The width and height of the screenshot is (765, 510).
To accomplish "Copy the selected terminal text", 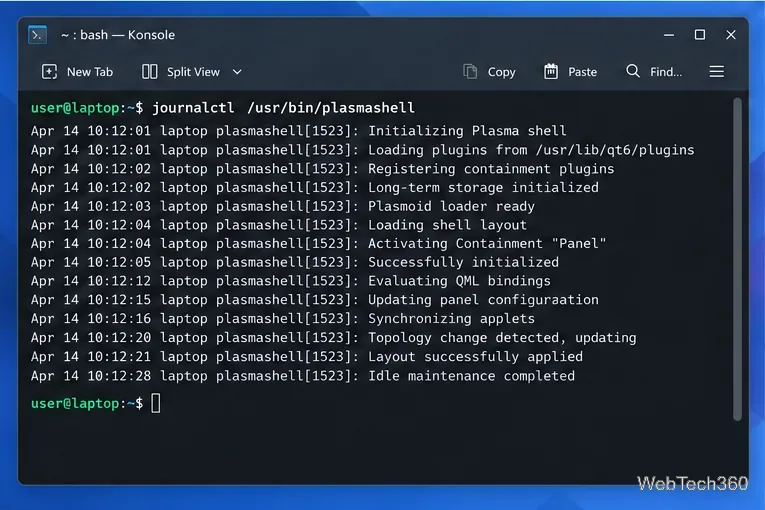I will (489, 72).
